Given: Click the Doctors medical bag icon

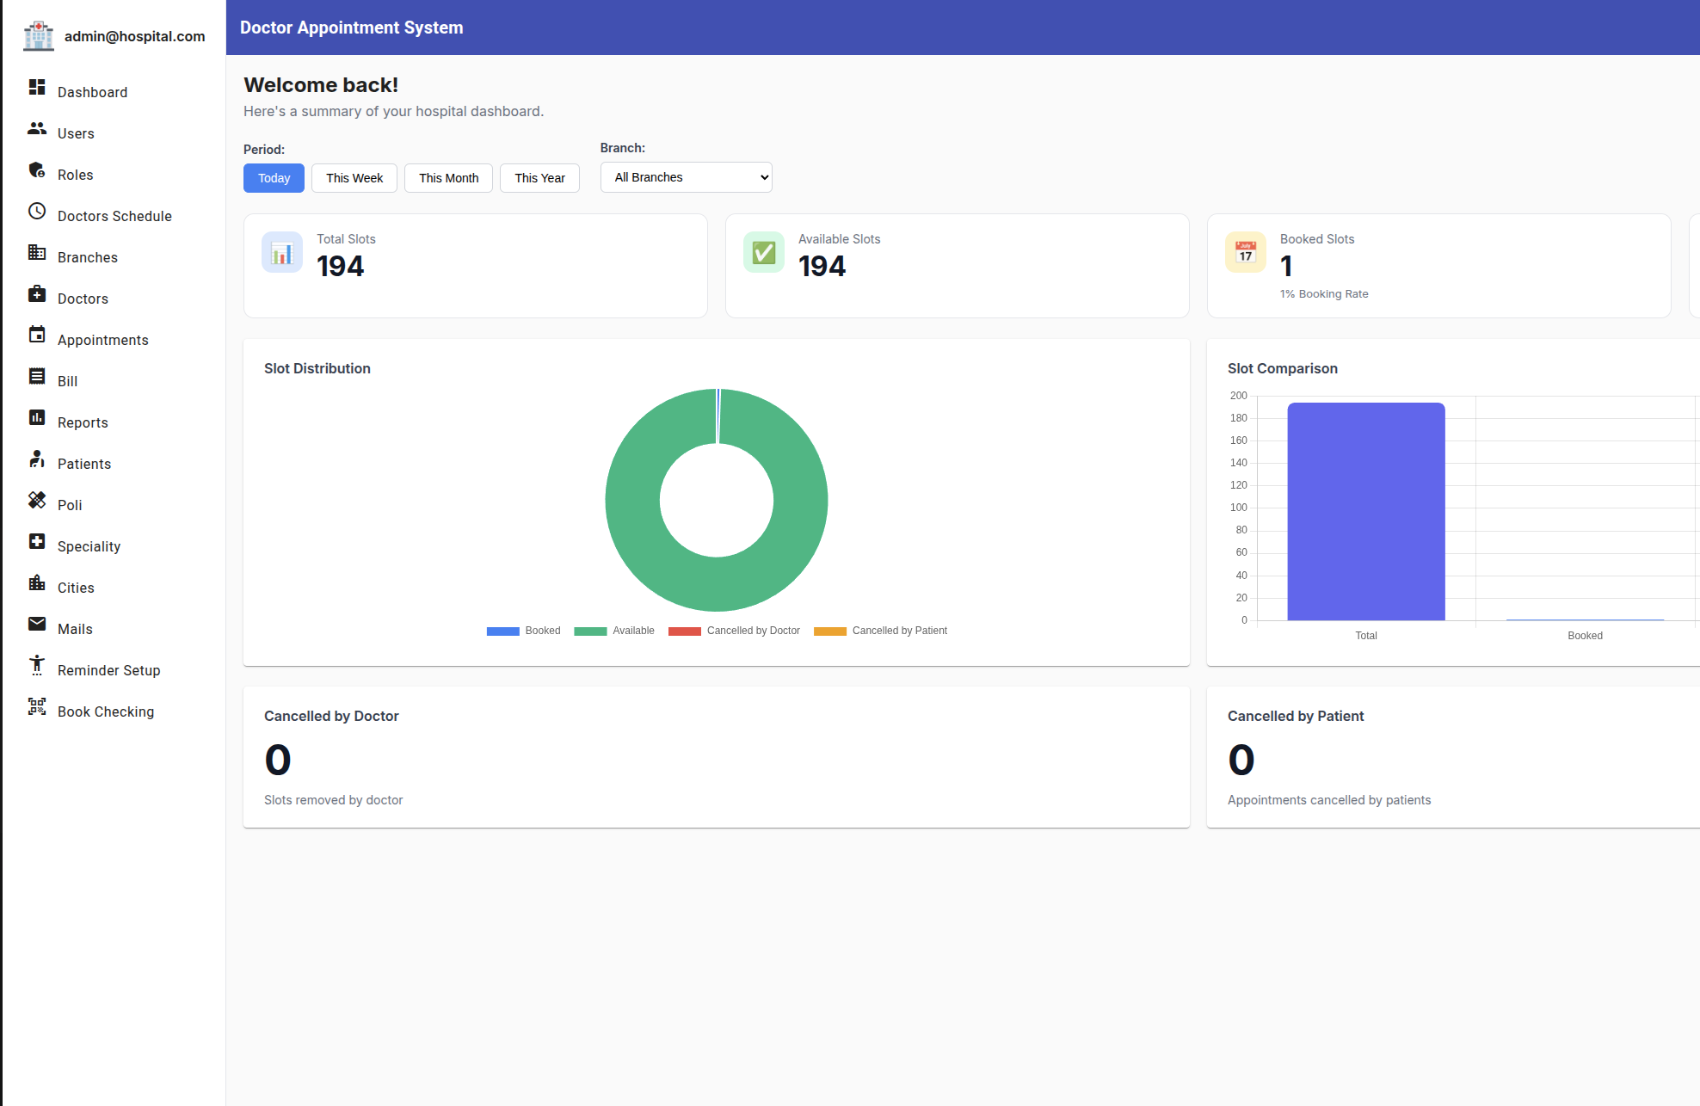Looking at the screenshot, I should (x=37, y=294).
